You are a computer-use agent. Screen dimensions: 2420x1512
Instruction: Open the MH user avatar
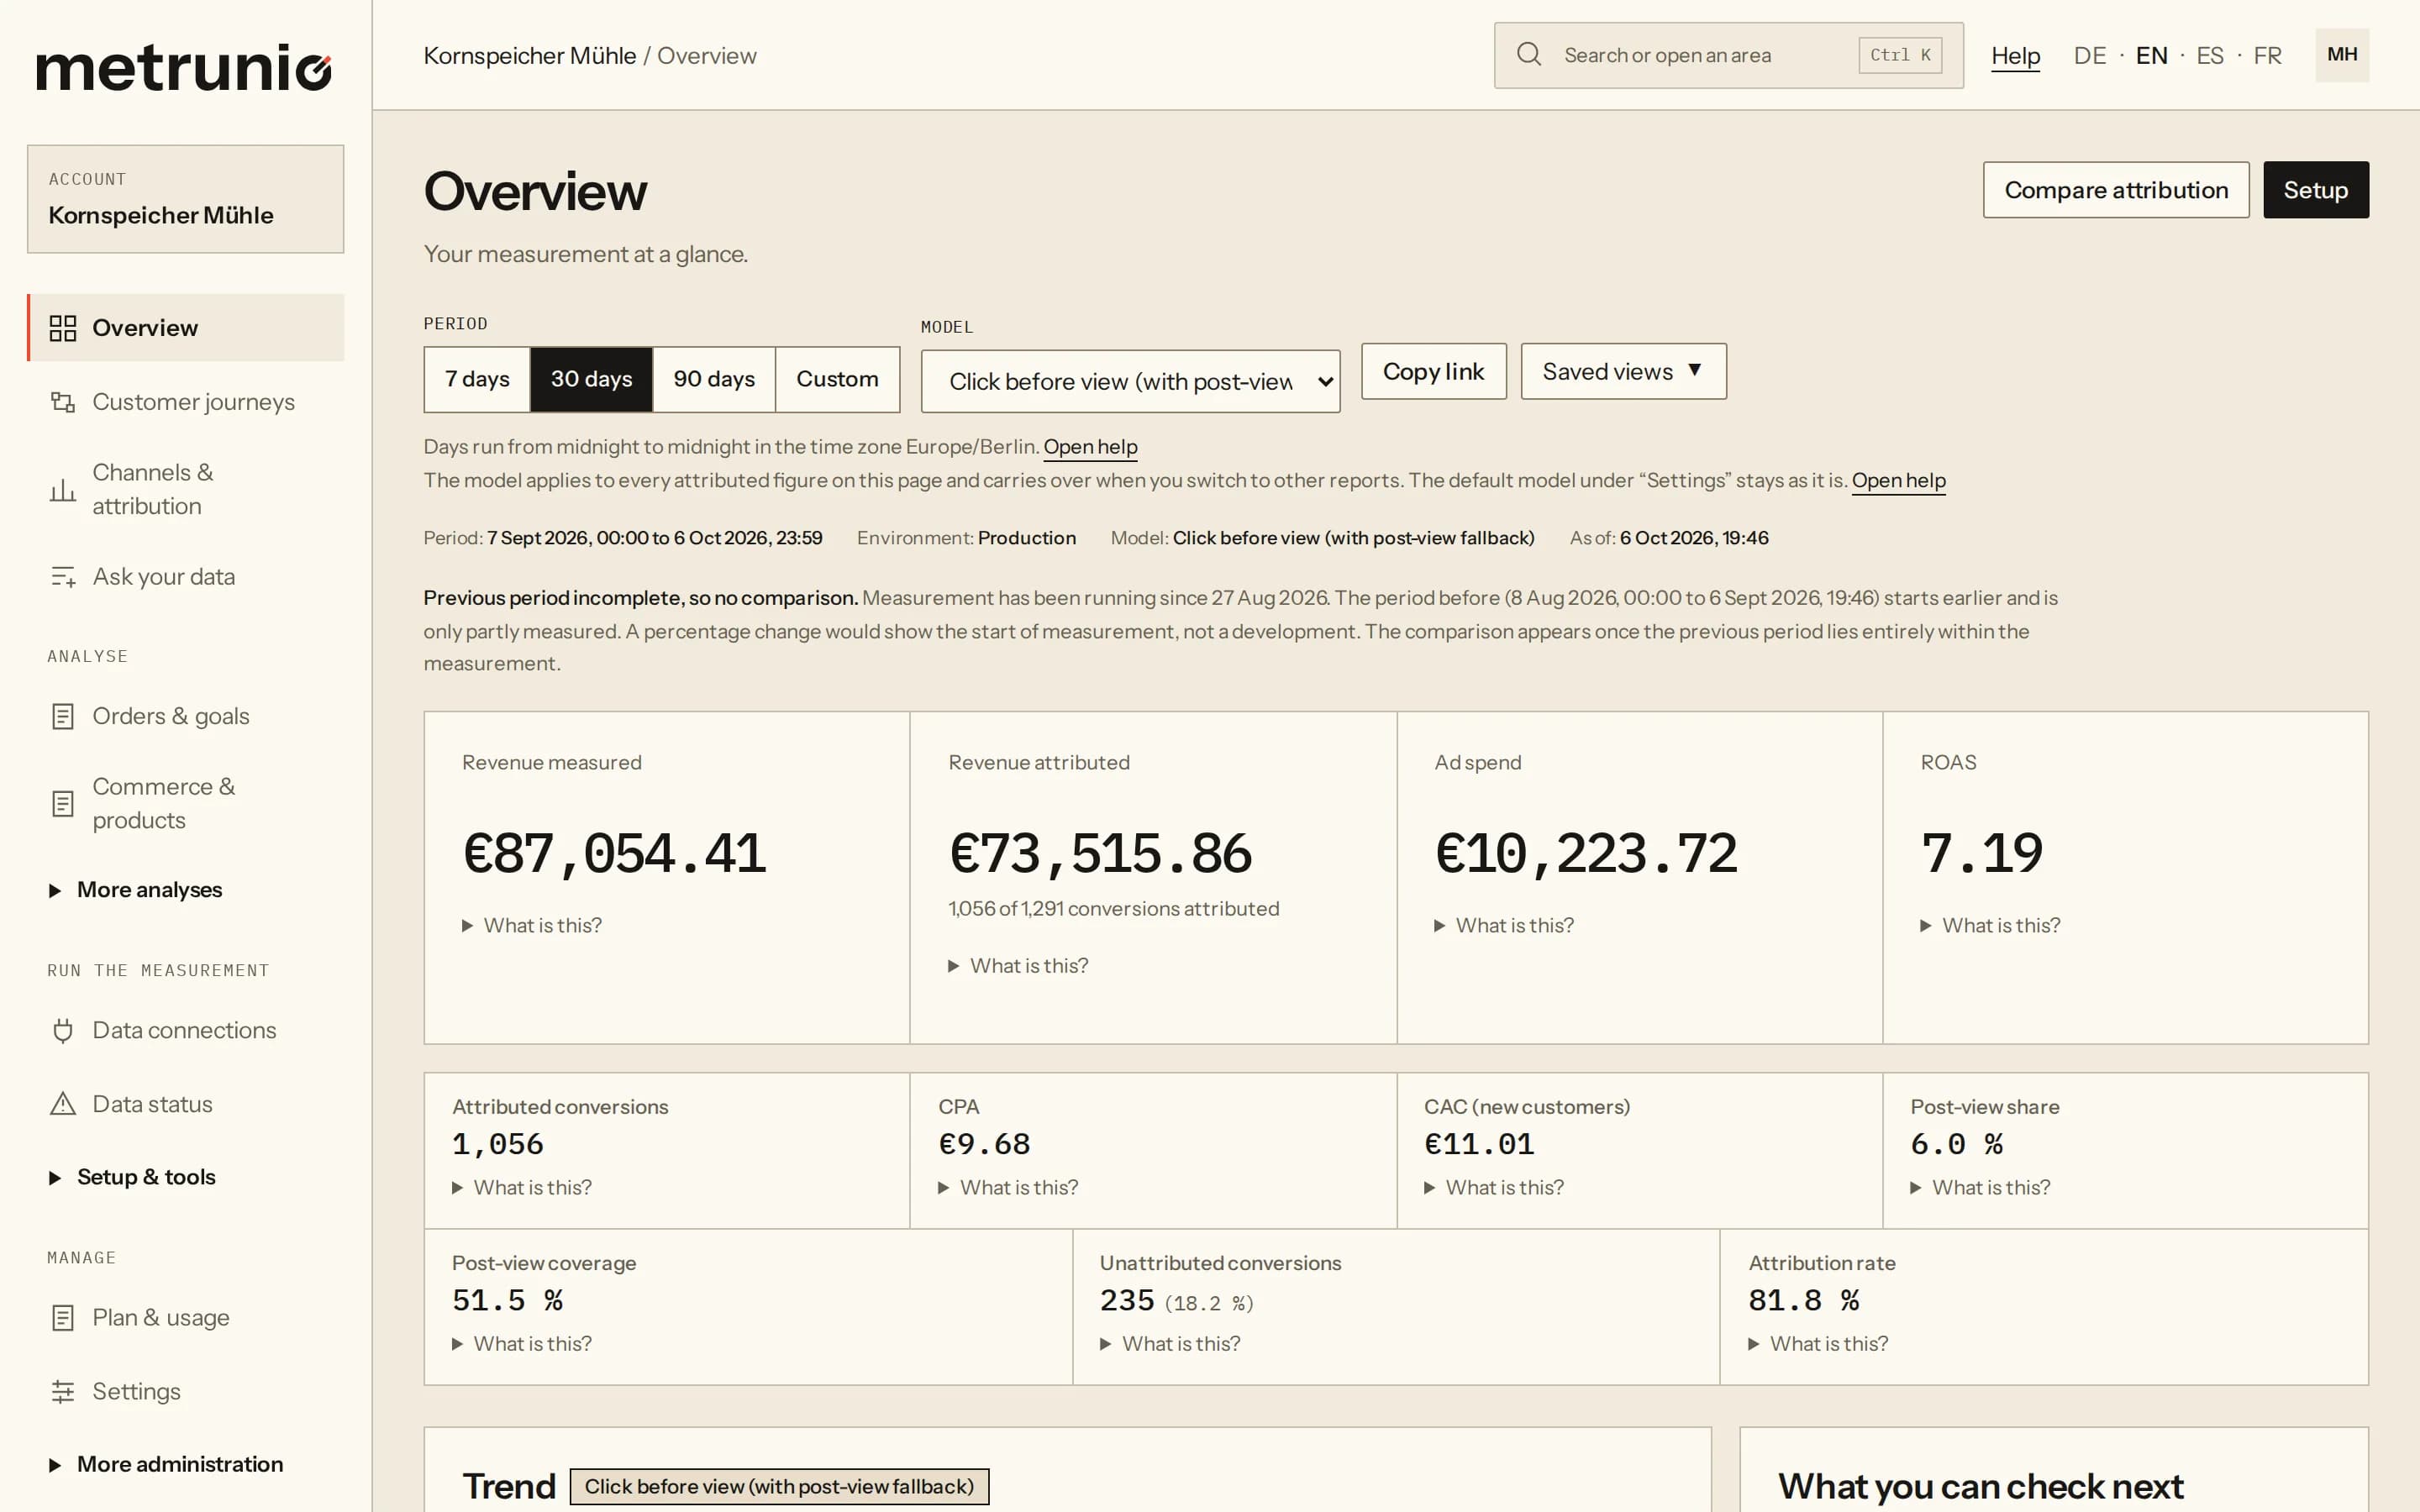pos(2342,55)
